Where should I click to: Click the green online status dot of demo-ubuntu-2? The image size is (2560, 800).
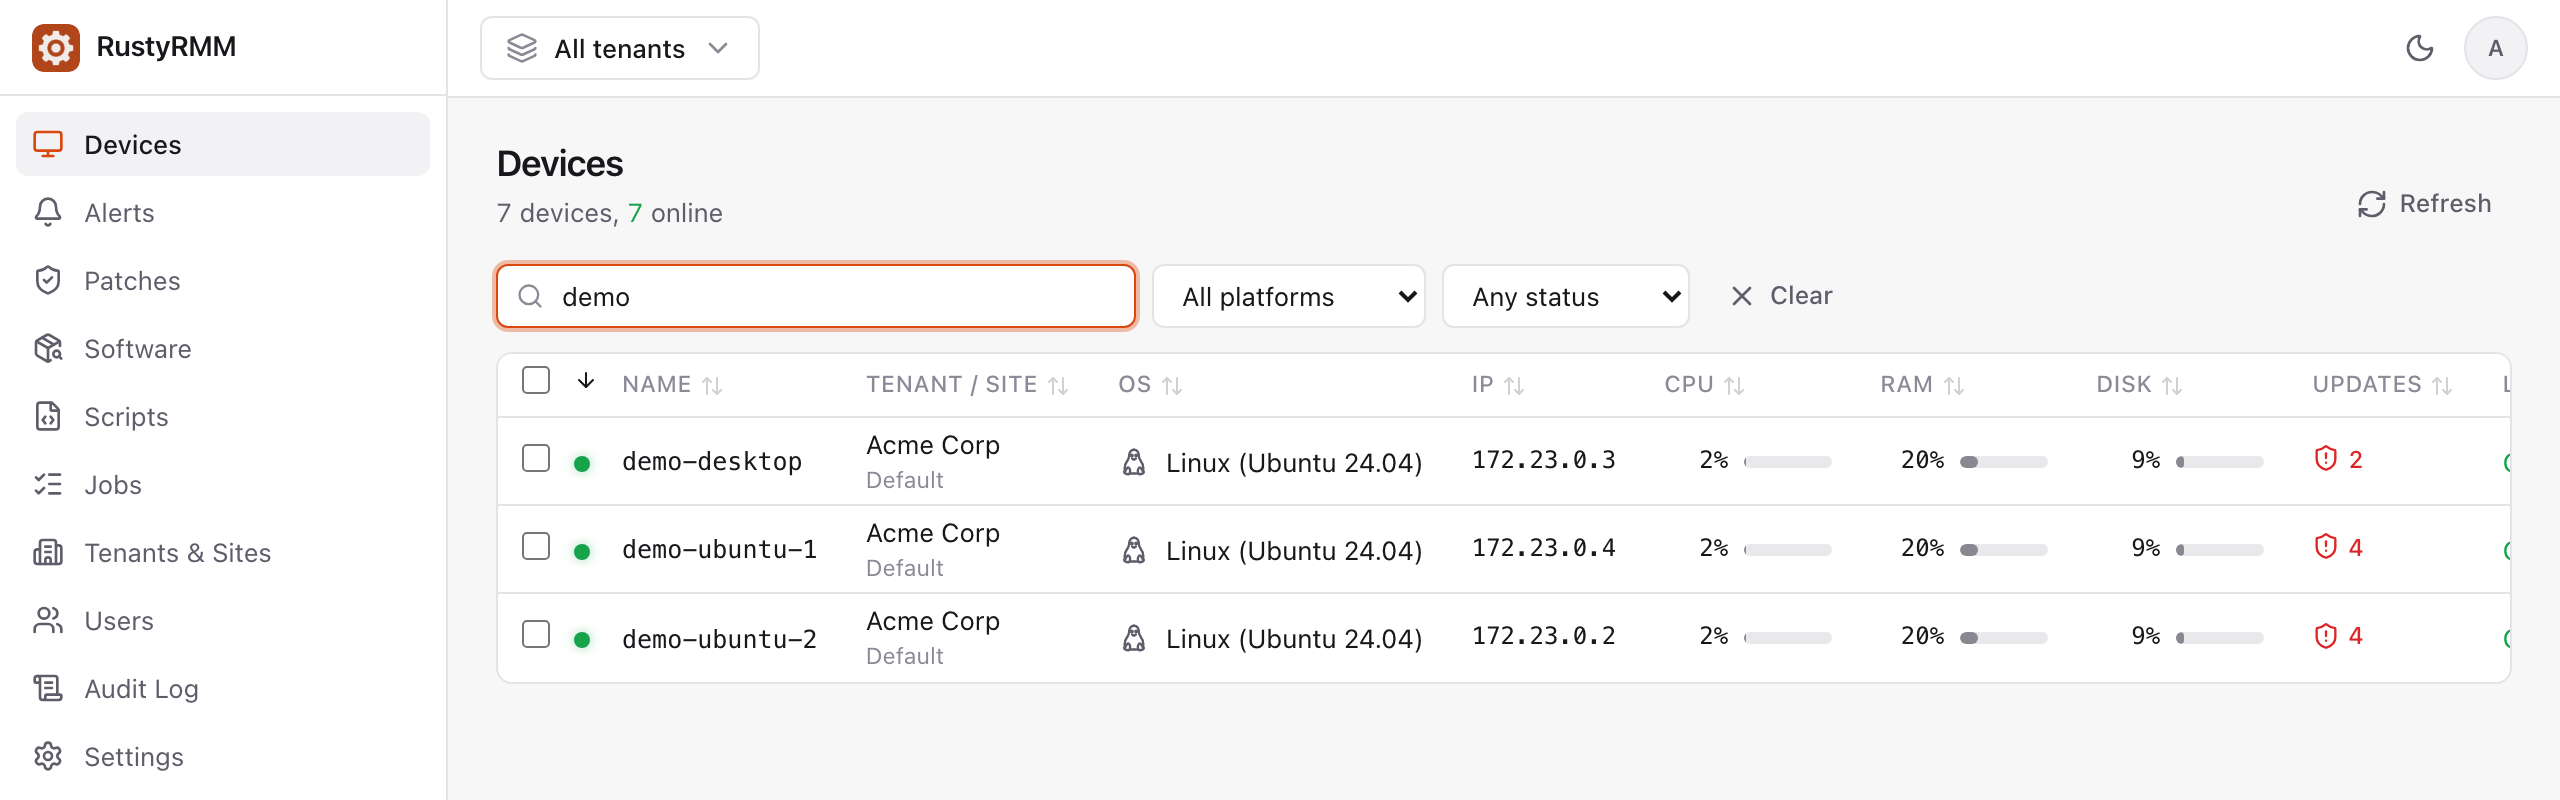pos(582,639)
